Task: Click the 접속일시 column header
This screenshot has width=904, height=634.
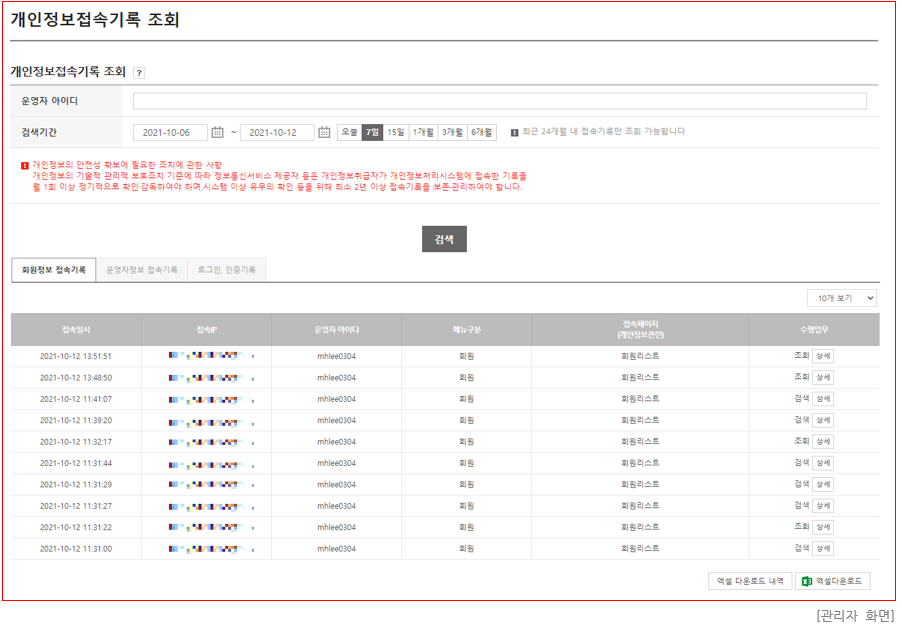Action: 76,330
